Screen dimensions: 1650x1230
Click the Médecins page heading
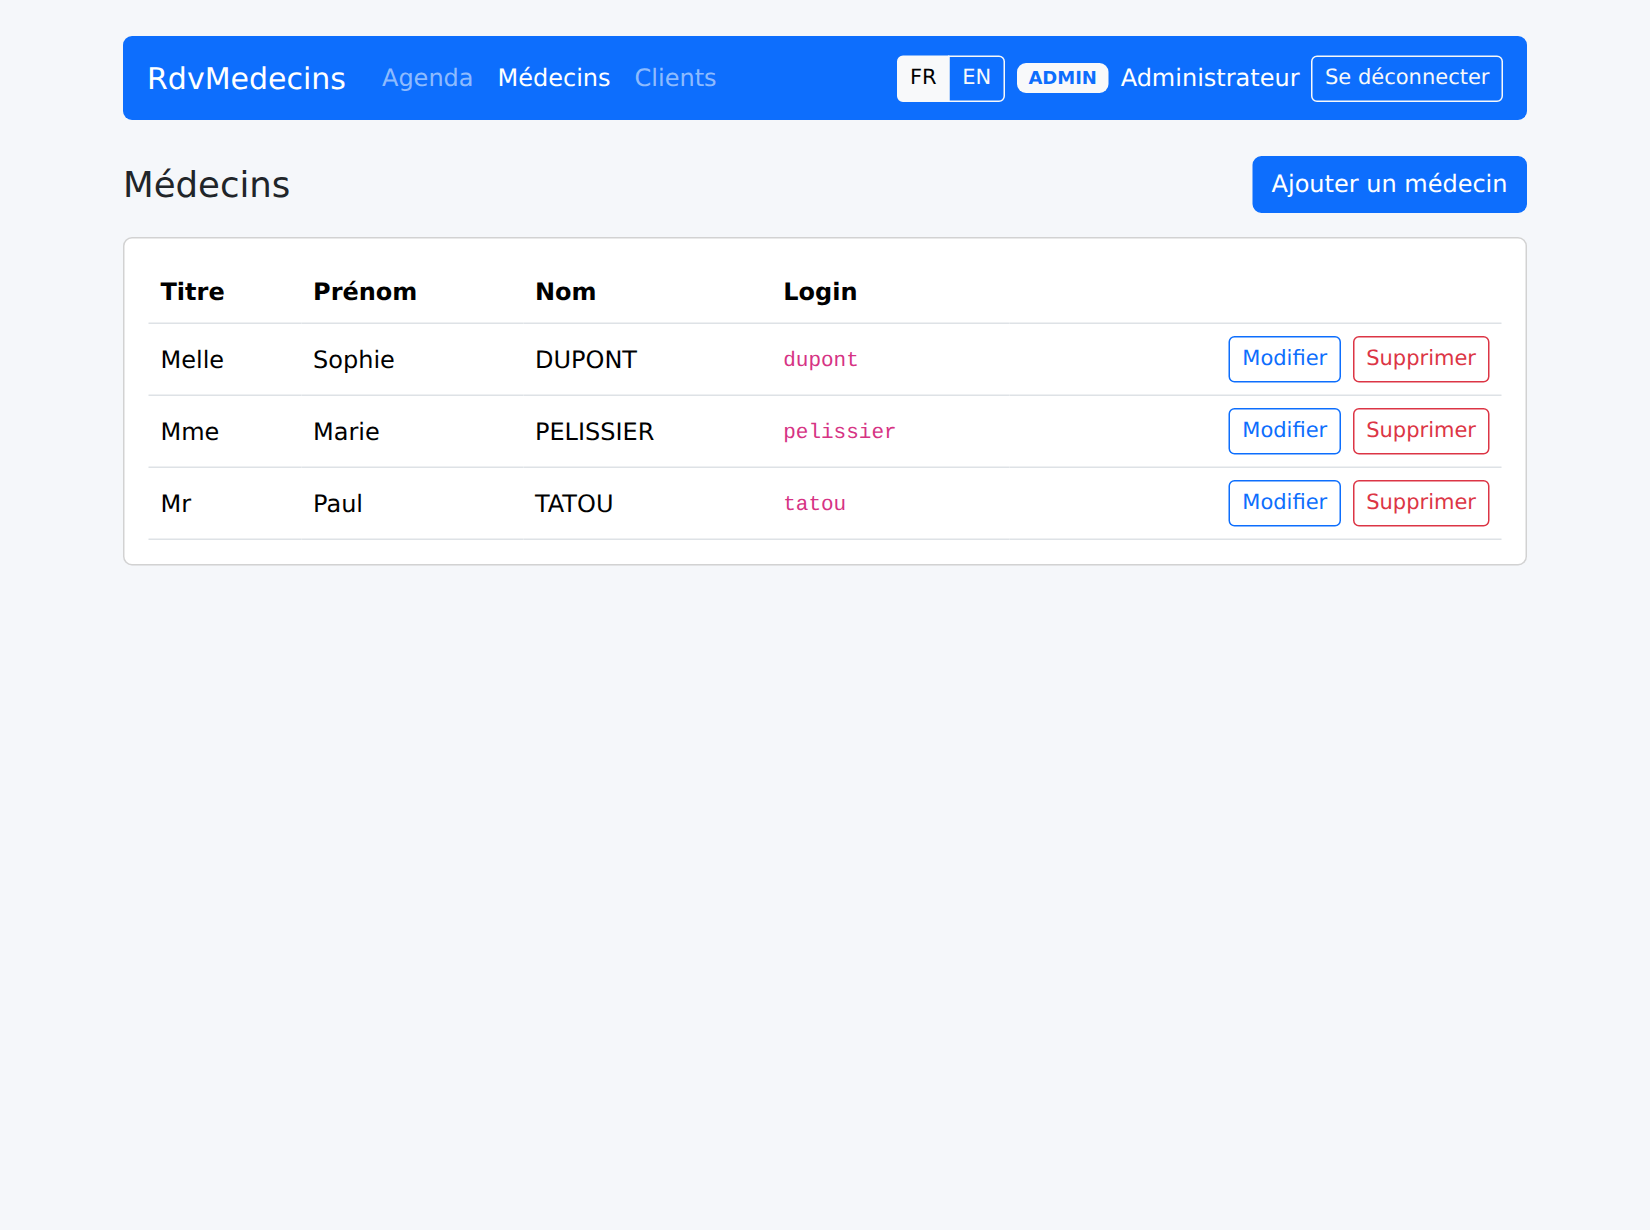pyautogui.click(x=207, y=185)
